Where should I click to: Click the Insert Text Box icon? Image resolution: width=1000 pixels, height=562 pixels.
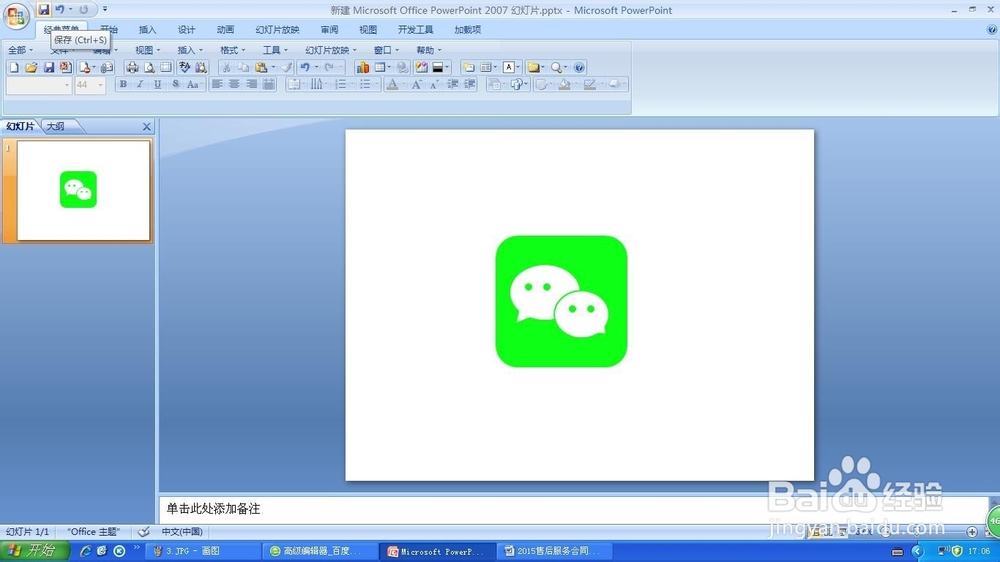coord(508,67)
